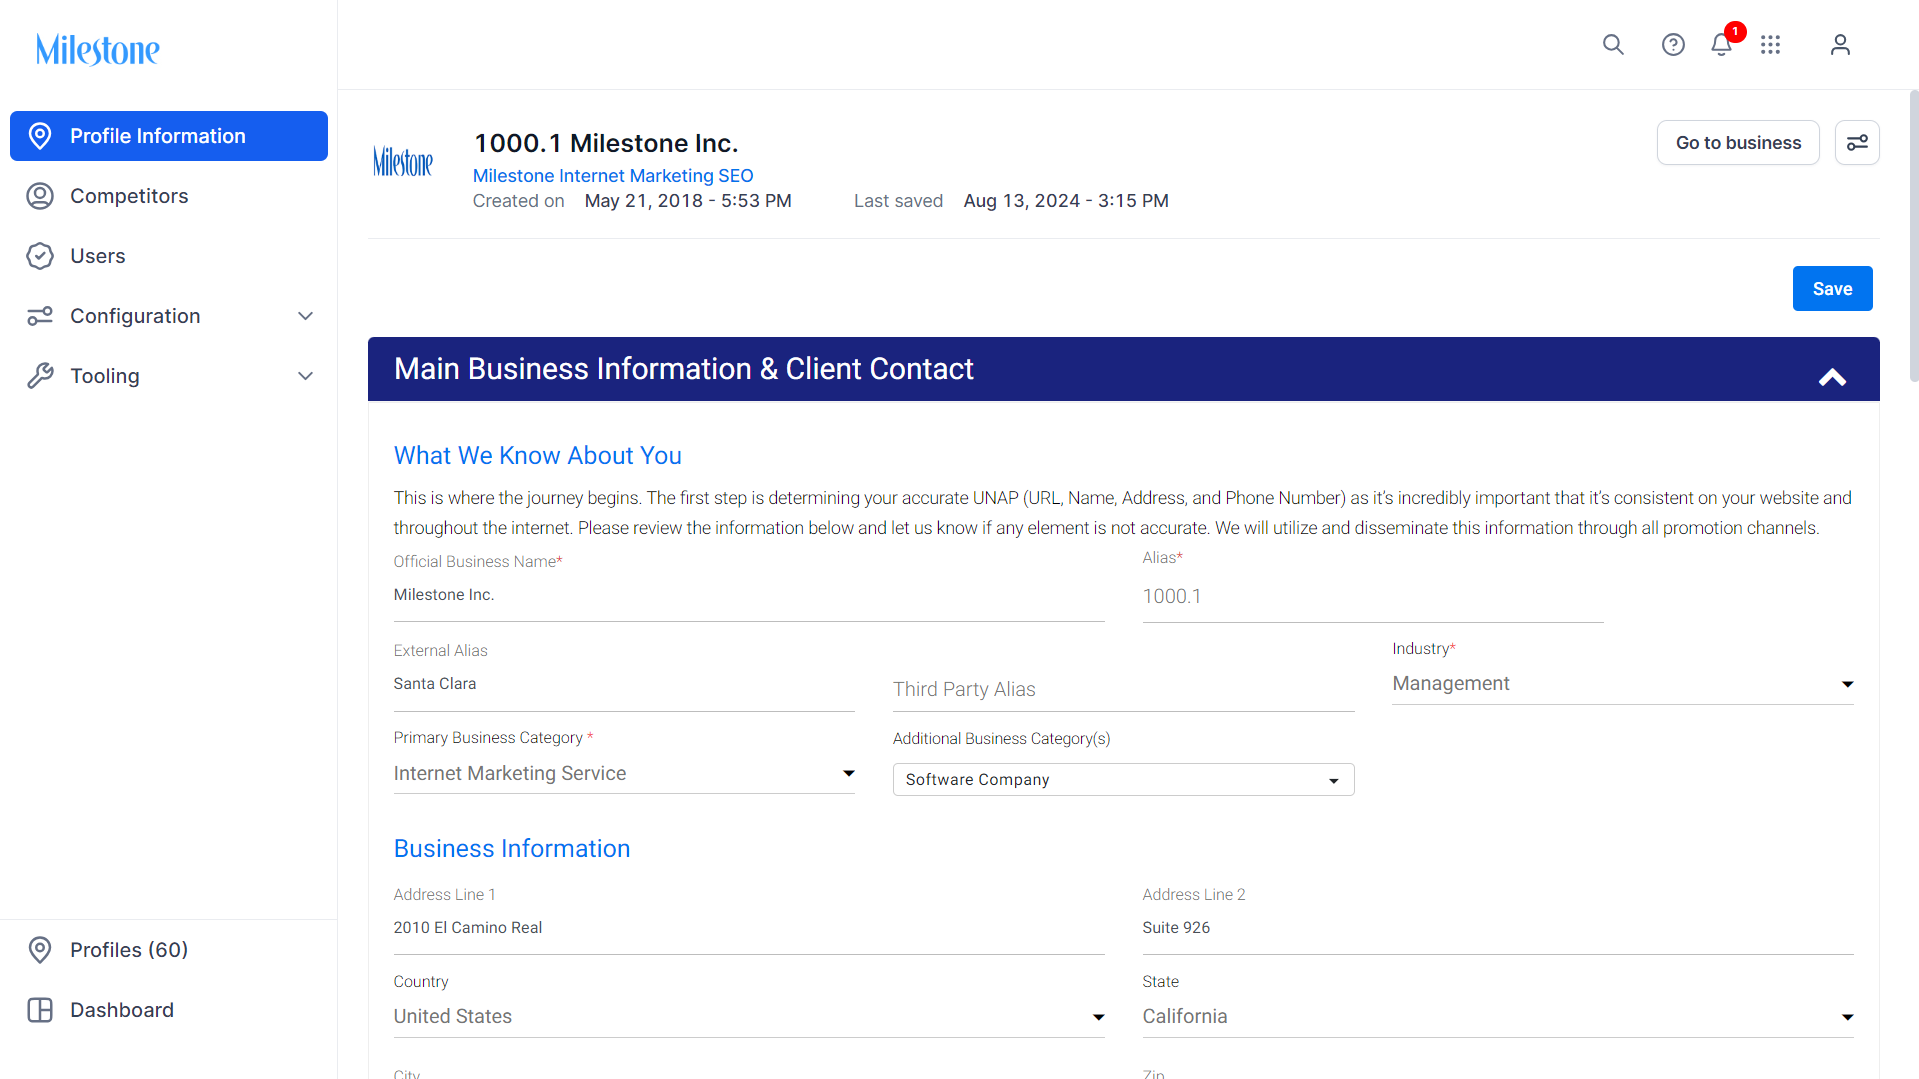Open Milestone Internet Marketing SEO link
This screenshot has height=1079, width=1919.
[613, 176]
